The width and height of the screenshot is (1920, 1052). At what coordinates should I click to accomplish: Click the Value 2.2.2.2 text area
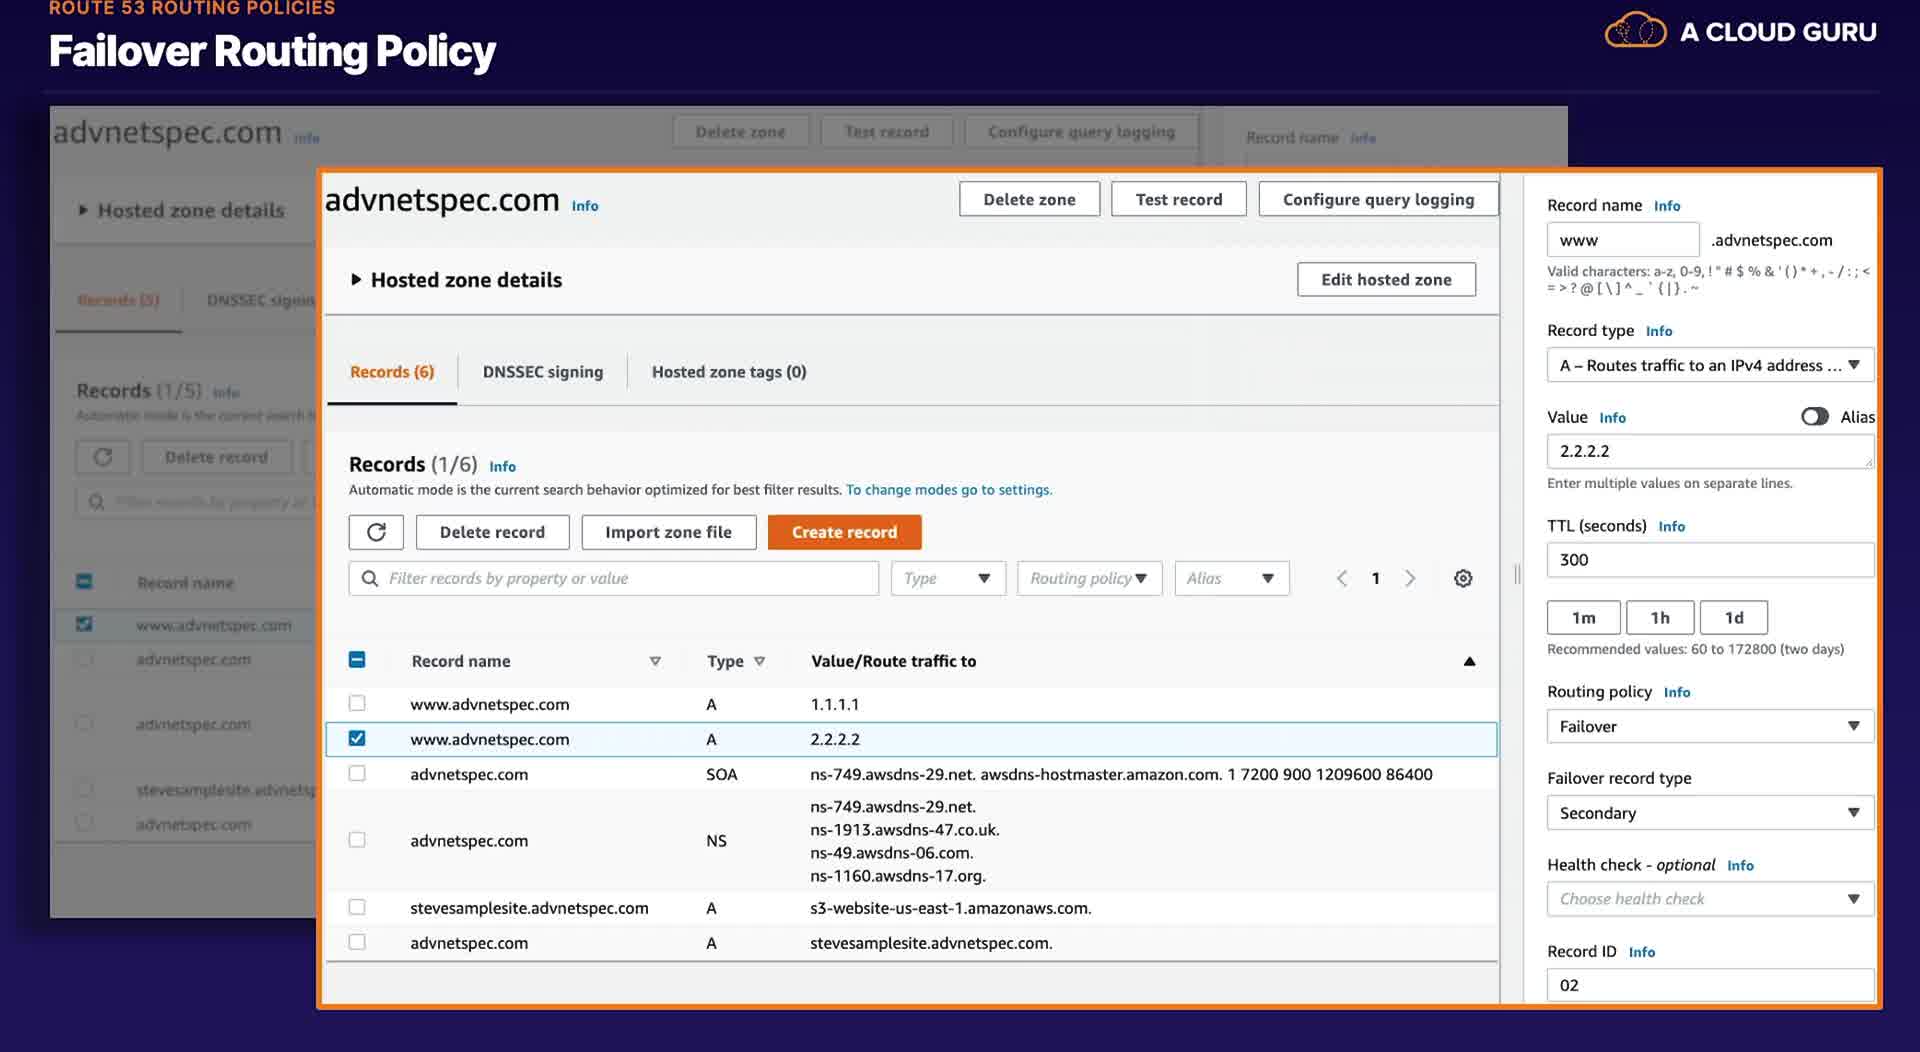1710,451
